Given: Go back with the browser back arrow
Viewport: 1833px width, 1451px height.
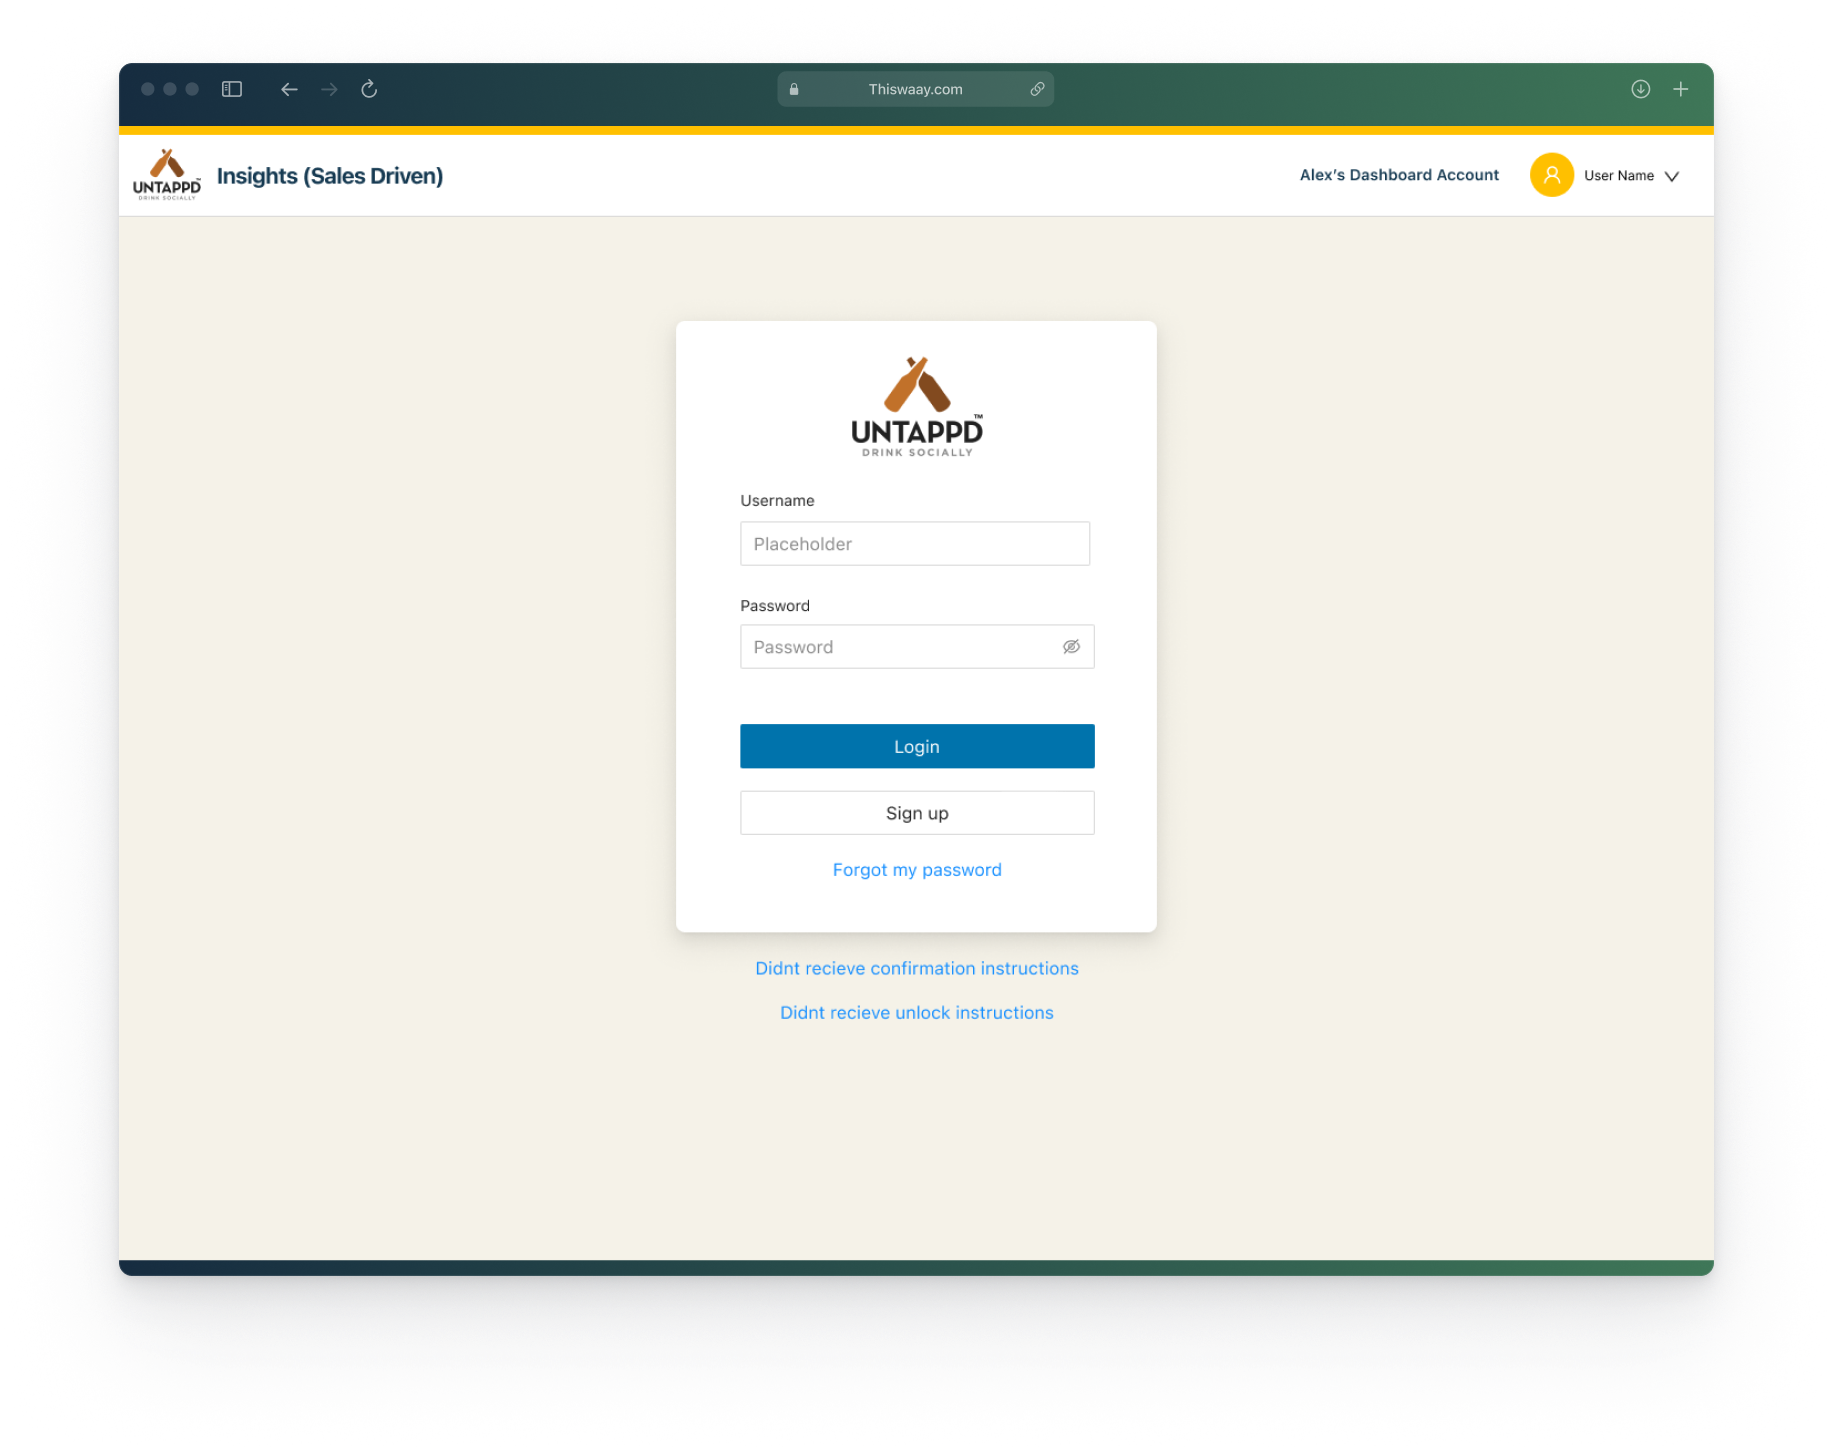Looking at the screenshot, I should coord(289,89).
